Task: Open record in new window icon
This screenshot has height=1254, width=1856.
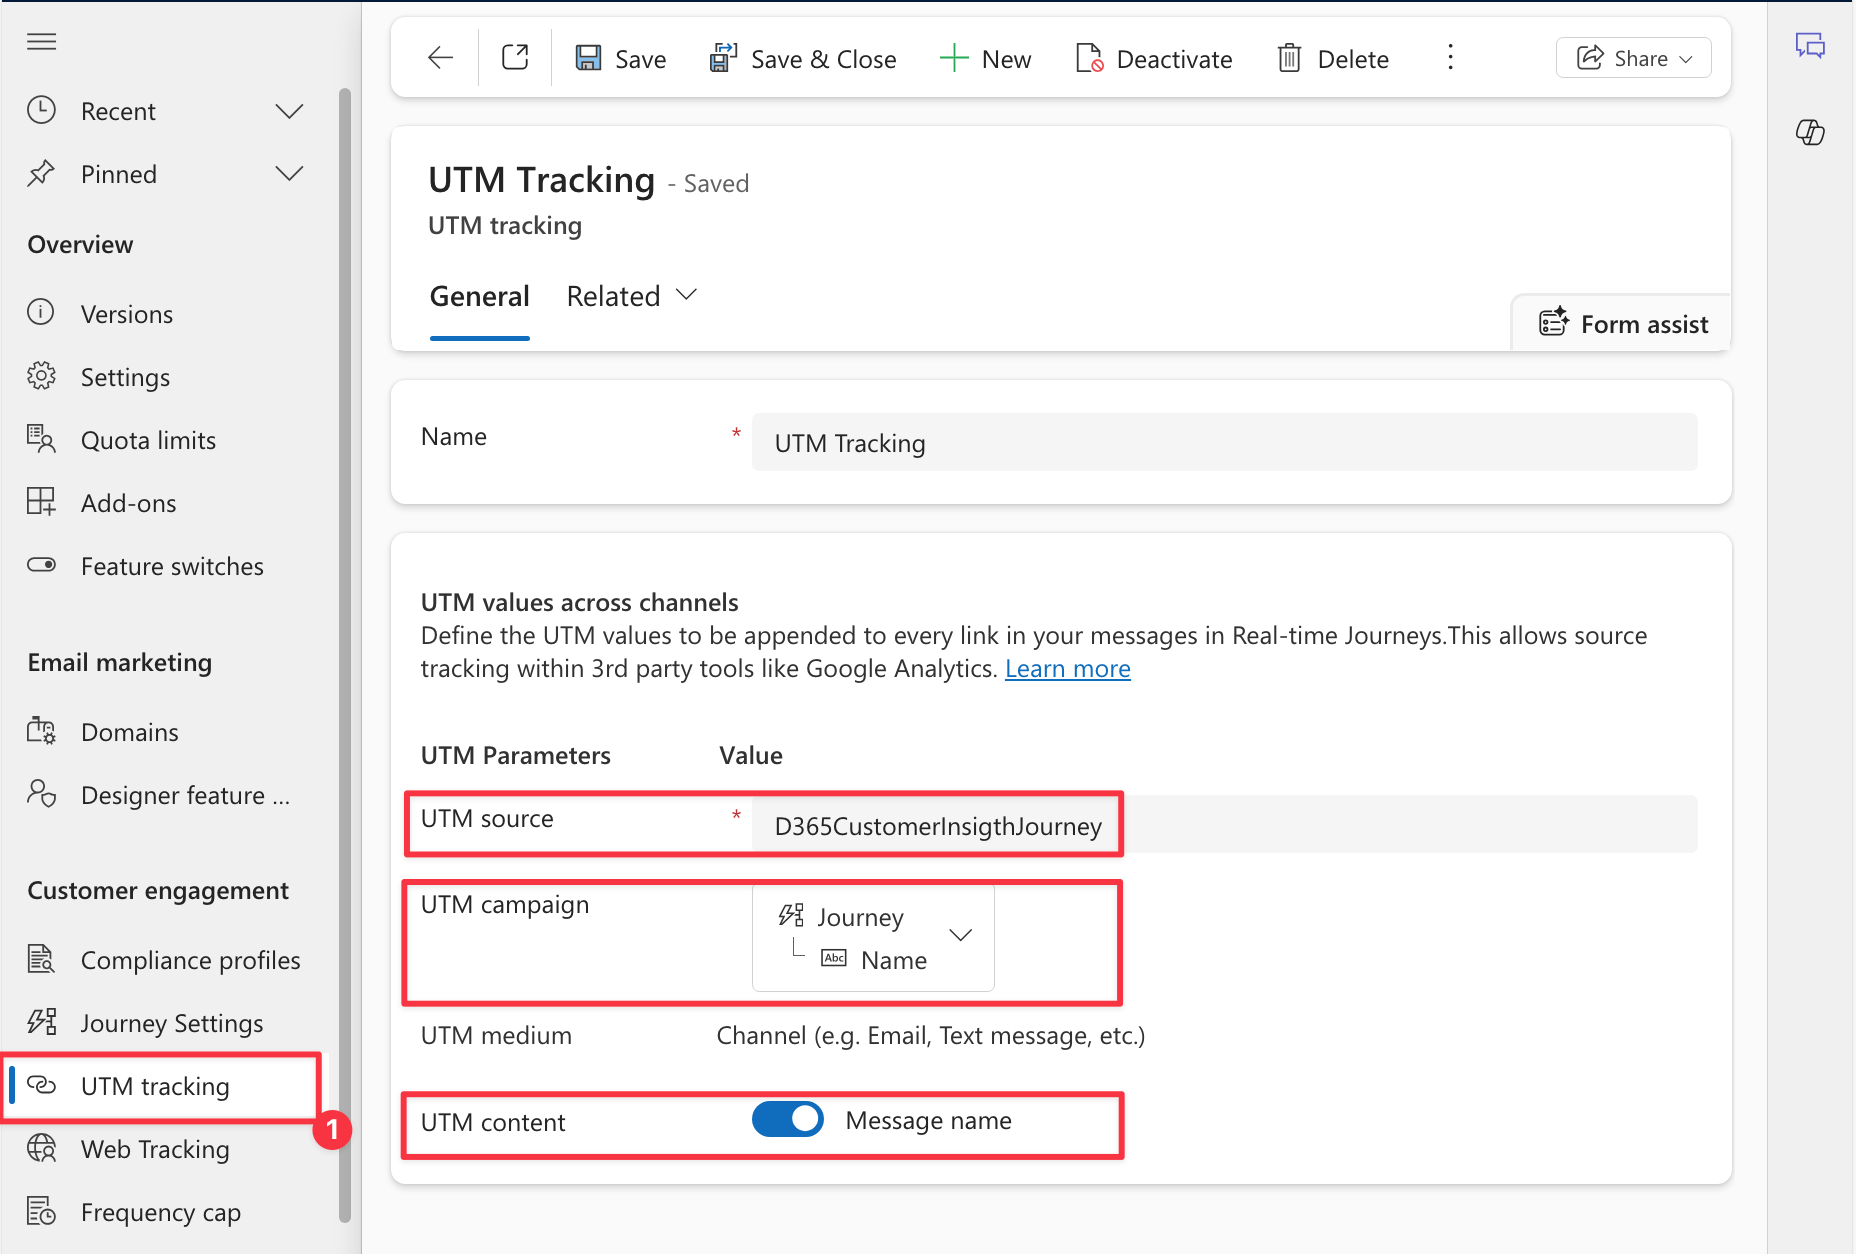Action: click(515, 58)
